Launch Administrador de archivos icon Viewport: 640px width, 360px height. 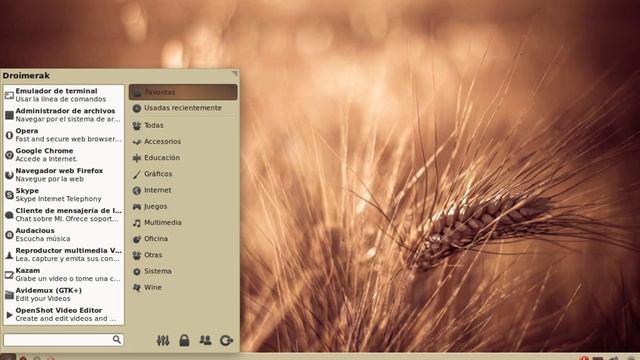(9, 115)
